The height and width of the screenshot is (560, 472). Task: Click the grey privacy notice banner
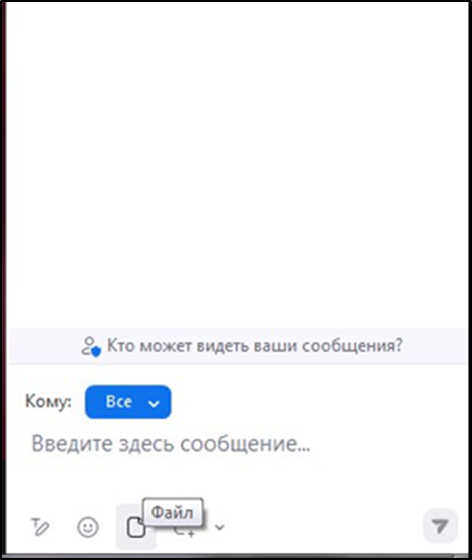point(237,346)
